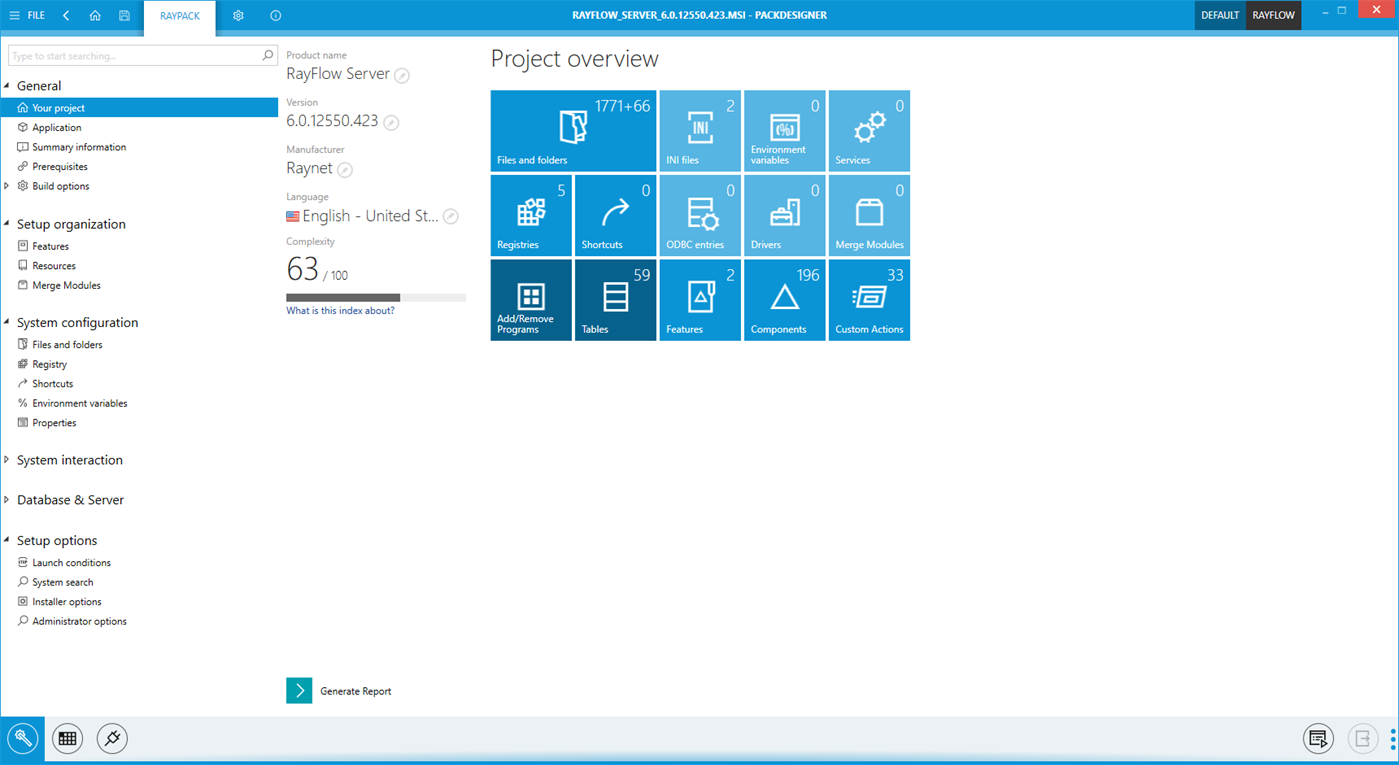This screenshot has width=1399, height=765.
Task: Click the save icon in the title bar
Action: pyautogui.click(x=123, y=15)
